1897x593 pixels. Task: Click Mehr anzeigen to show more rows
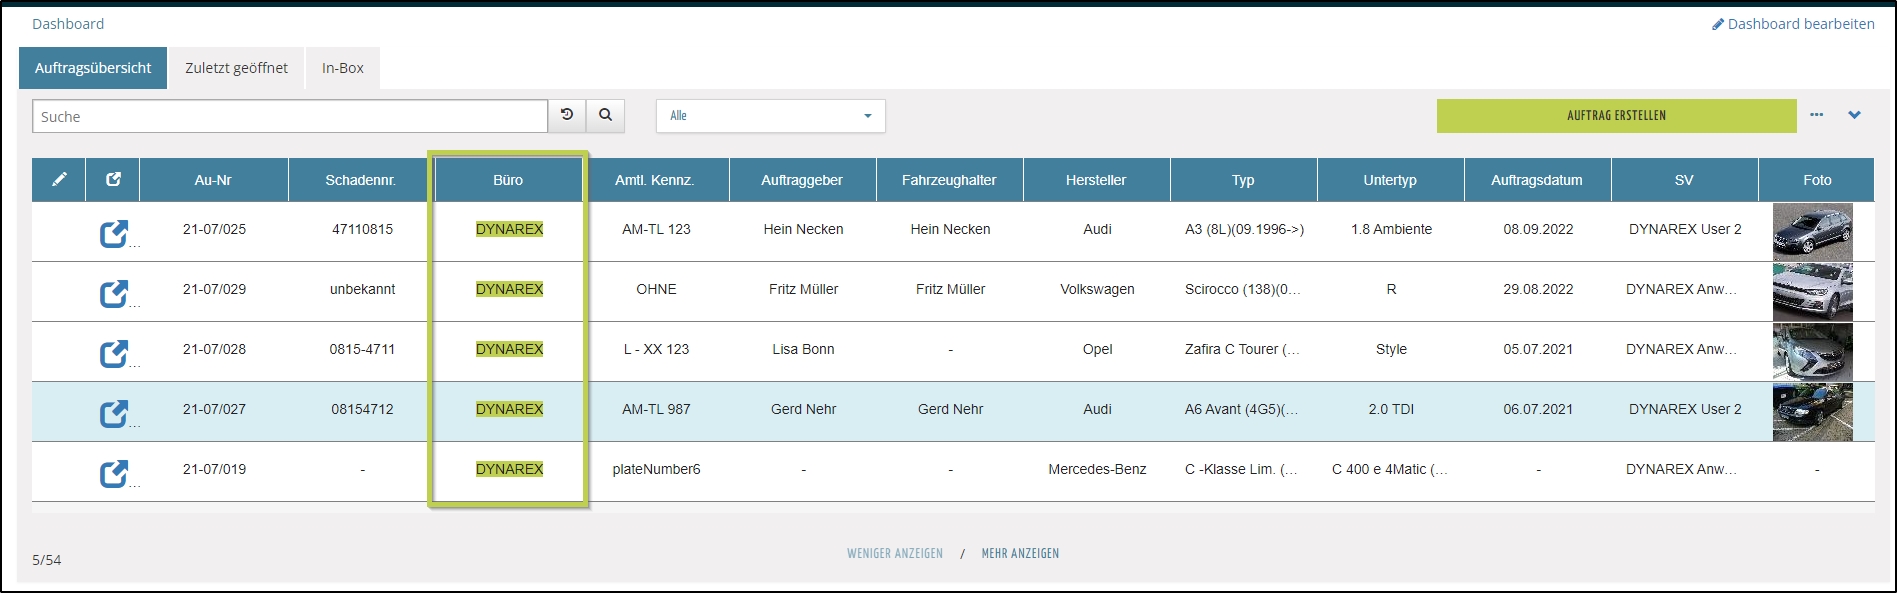[1020, 553]
